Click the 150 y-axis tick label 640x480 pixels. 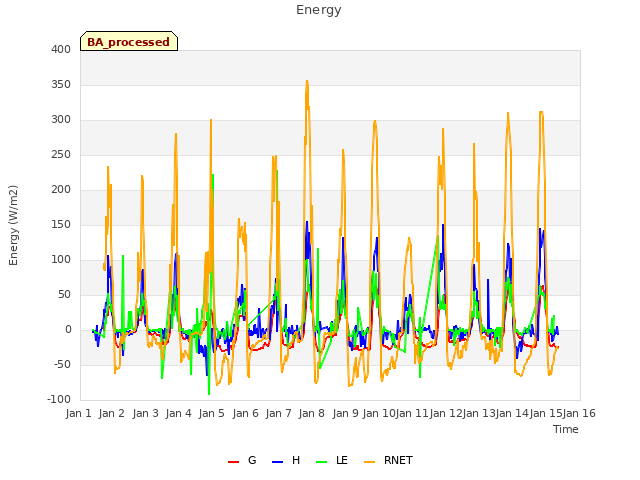point(61,225)
